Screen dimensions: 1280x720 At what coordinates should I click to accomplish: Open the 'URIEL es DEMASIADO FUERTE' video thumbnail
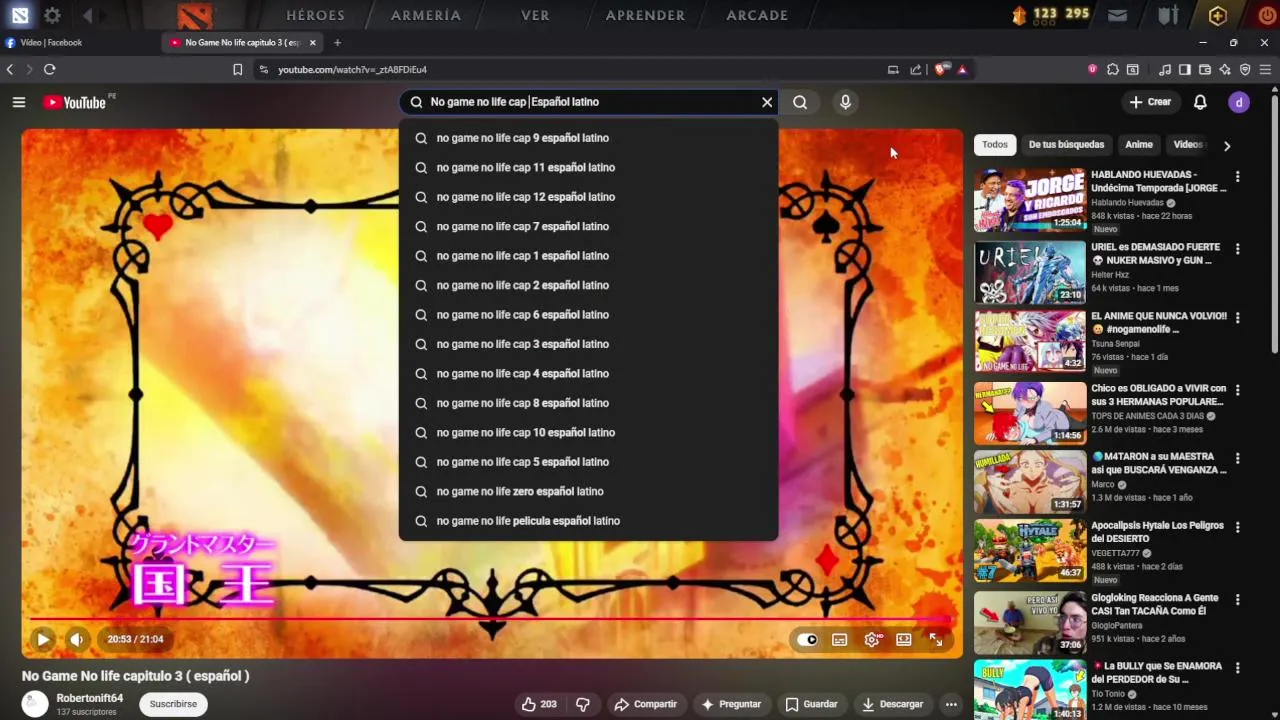click(x=1030, y=272)
